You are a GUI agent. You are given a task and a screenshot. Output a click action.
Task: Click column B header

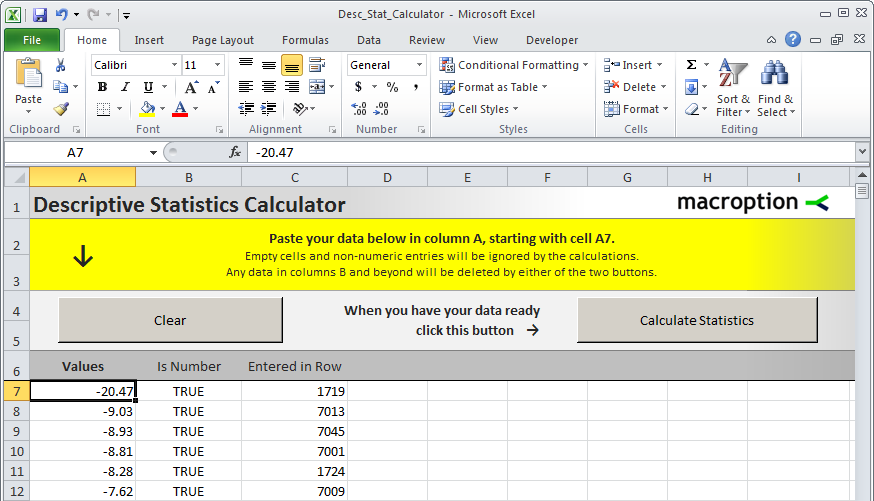[188, 177]
